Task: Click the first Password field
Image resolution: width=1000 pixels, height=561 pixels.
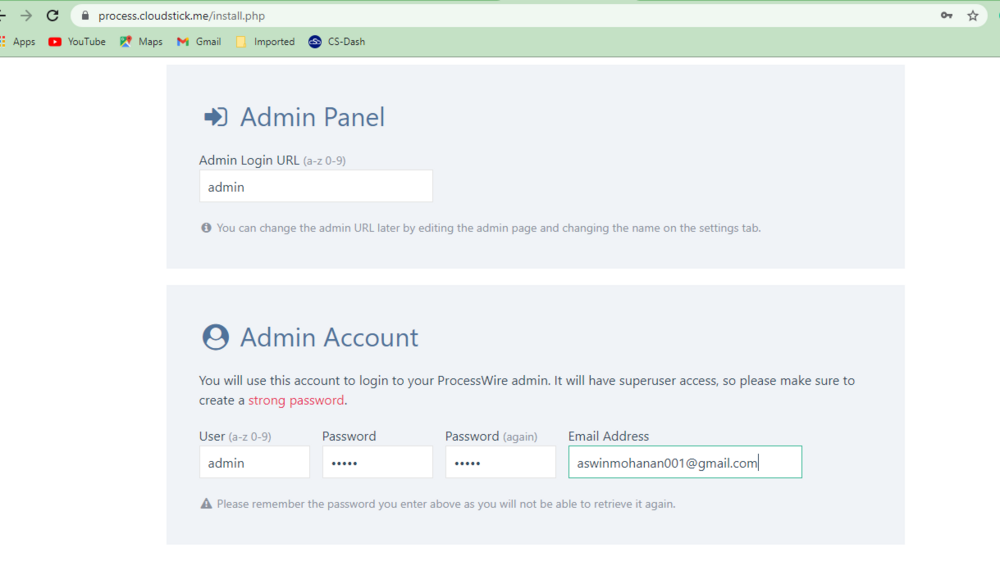Action: tap(377, 463)
